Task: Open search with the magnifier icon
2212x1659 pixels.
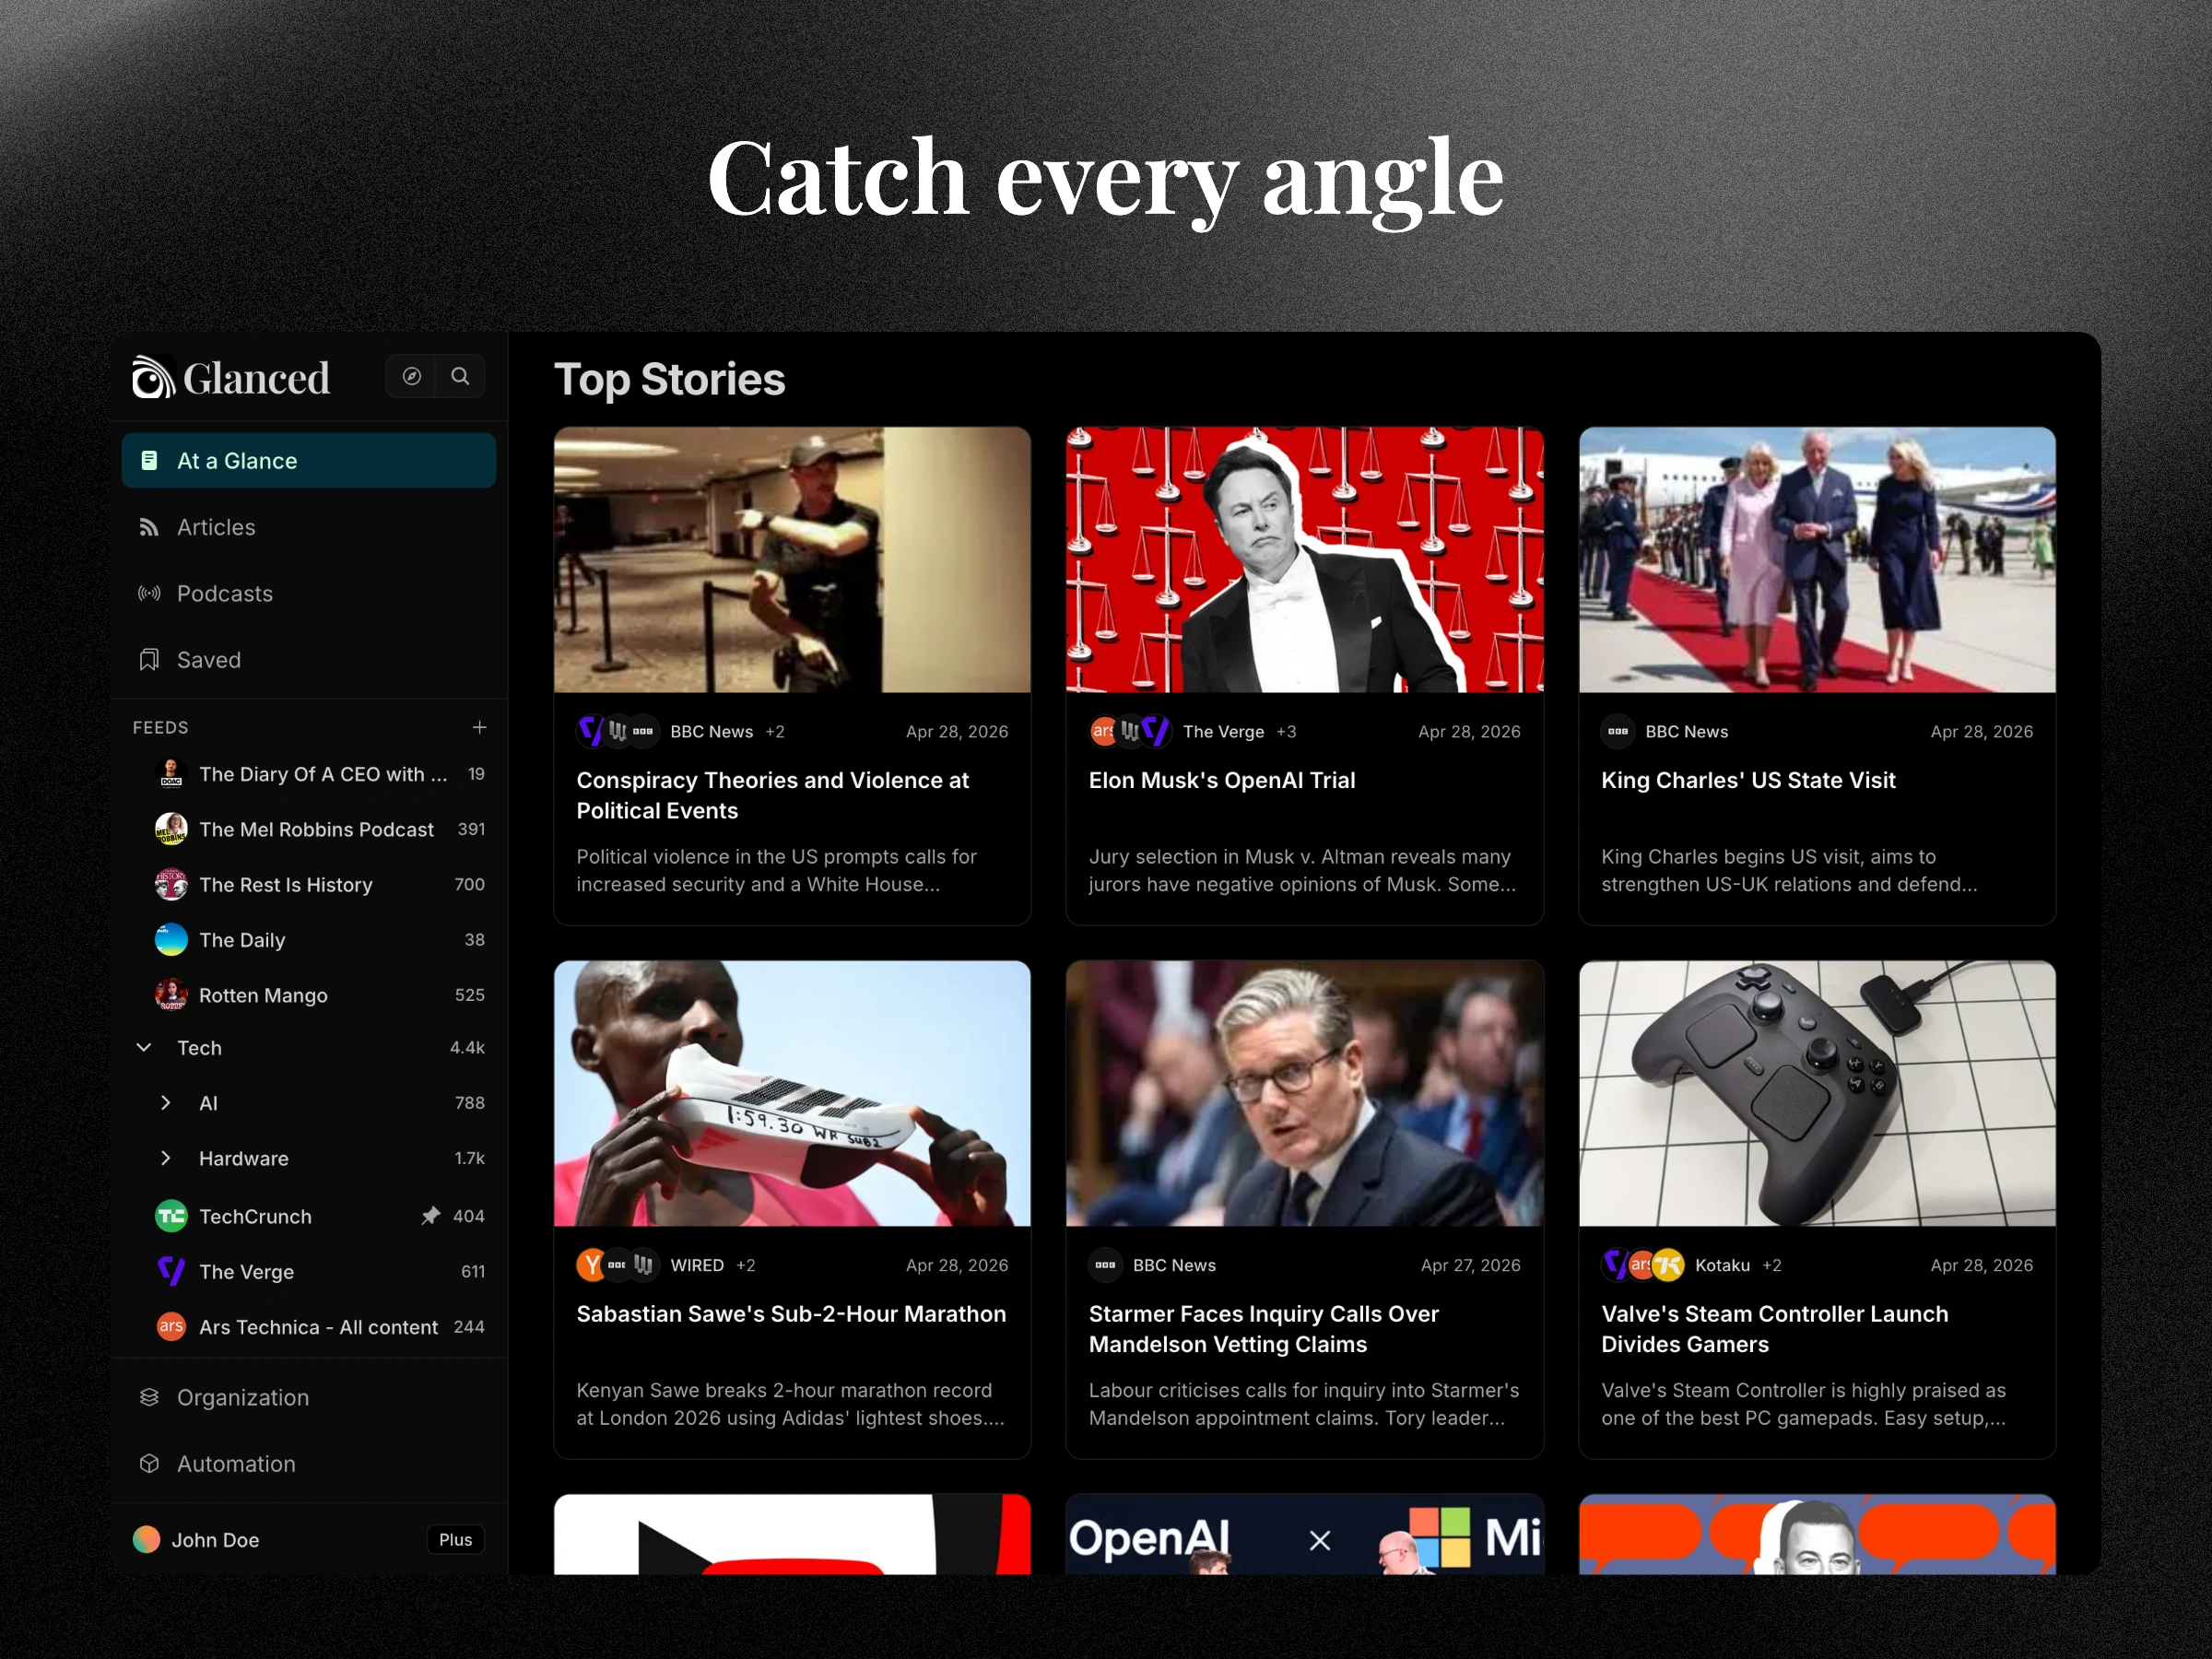Action: 460,376
